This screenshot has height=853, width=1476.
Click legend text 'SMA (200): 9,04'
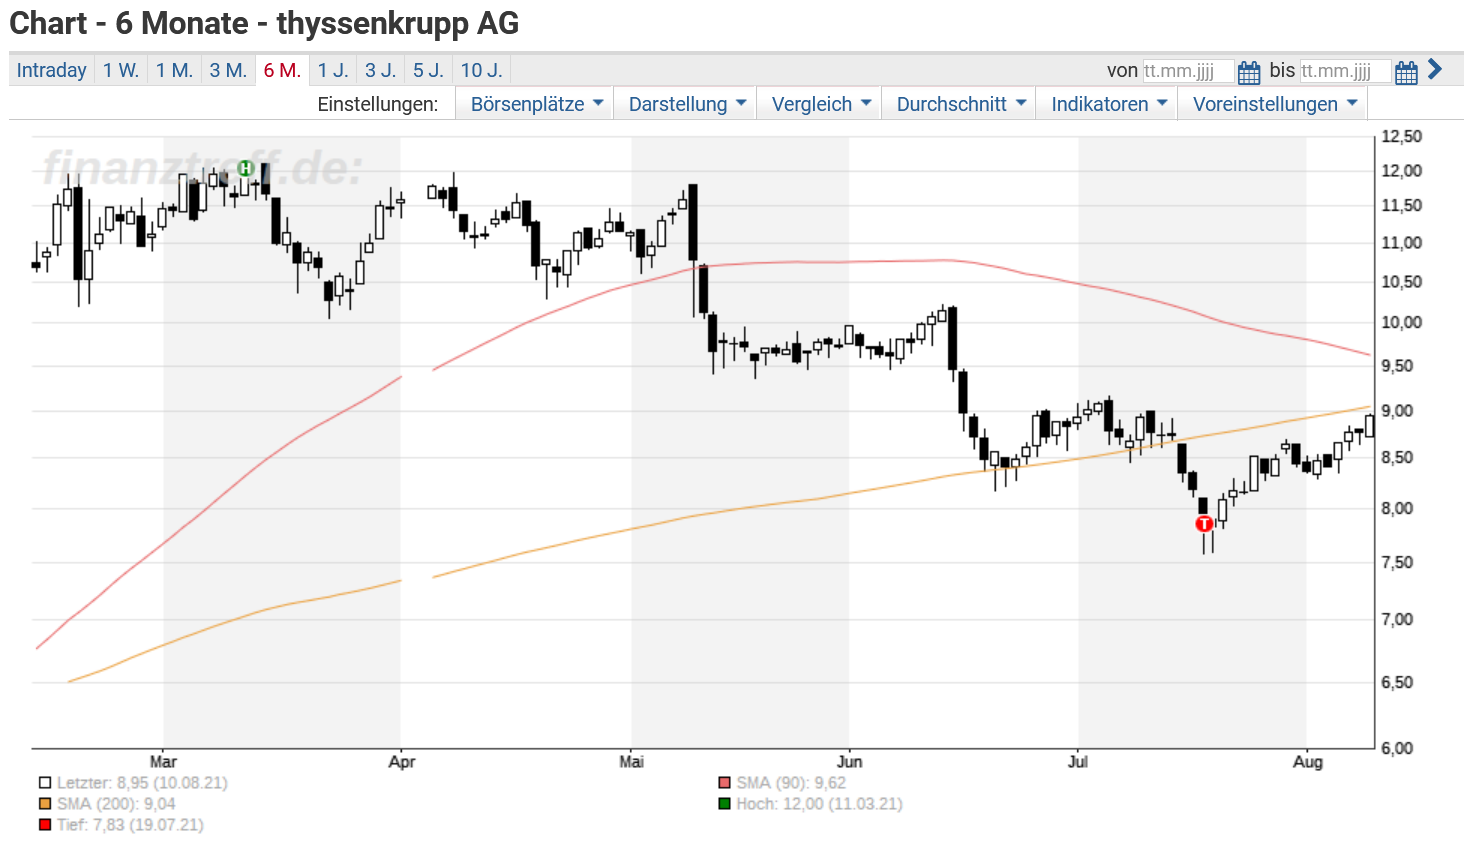pos(116,804)
